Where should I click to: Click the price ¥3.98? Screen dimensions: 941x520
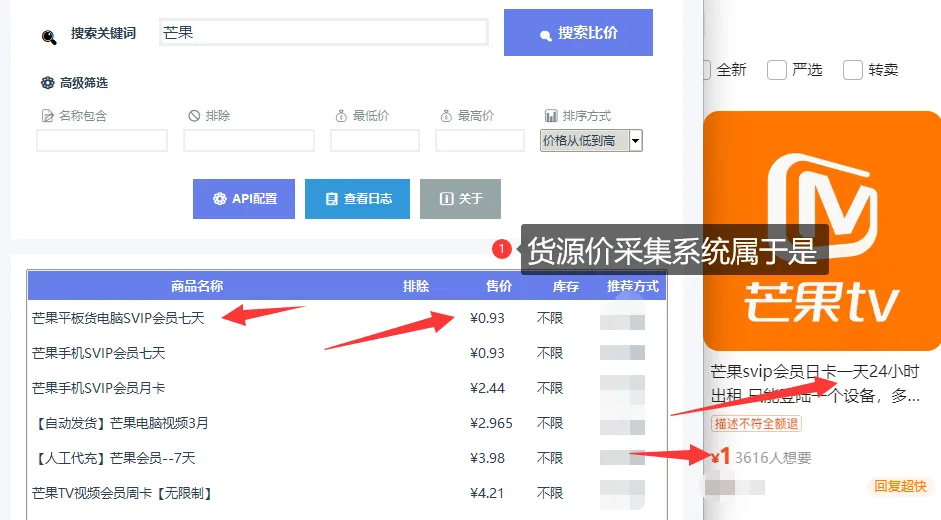pos(487,458)
